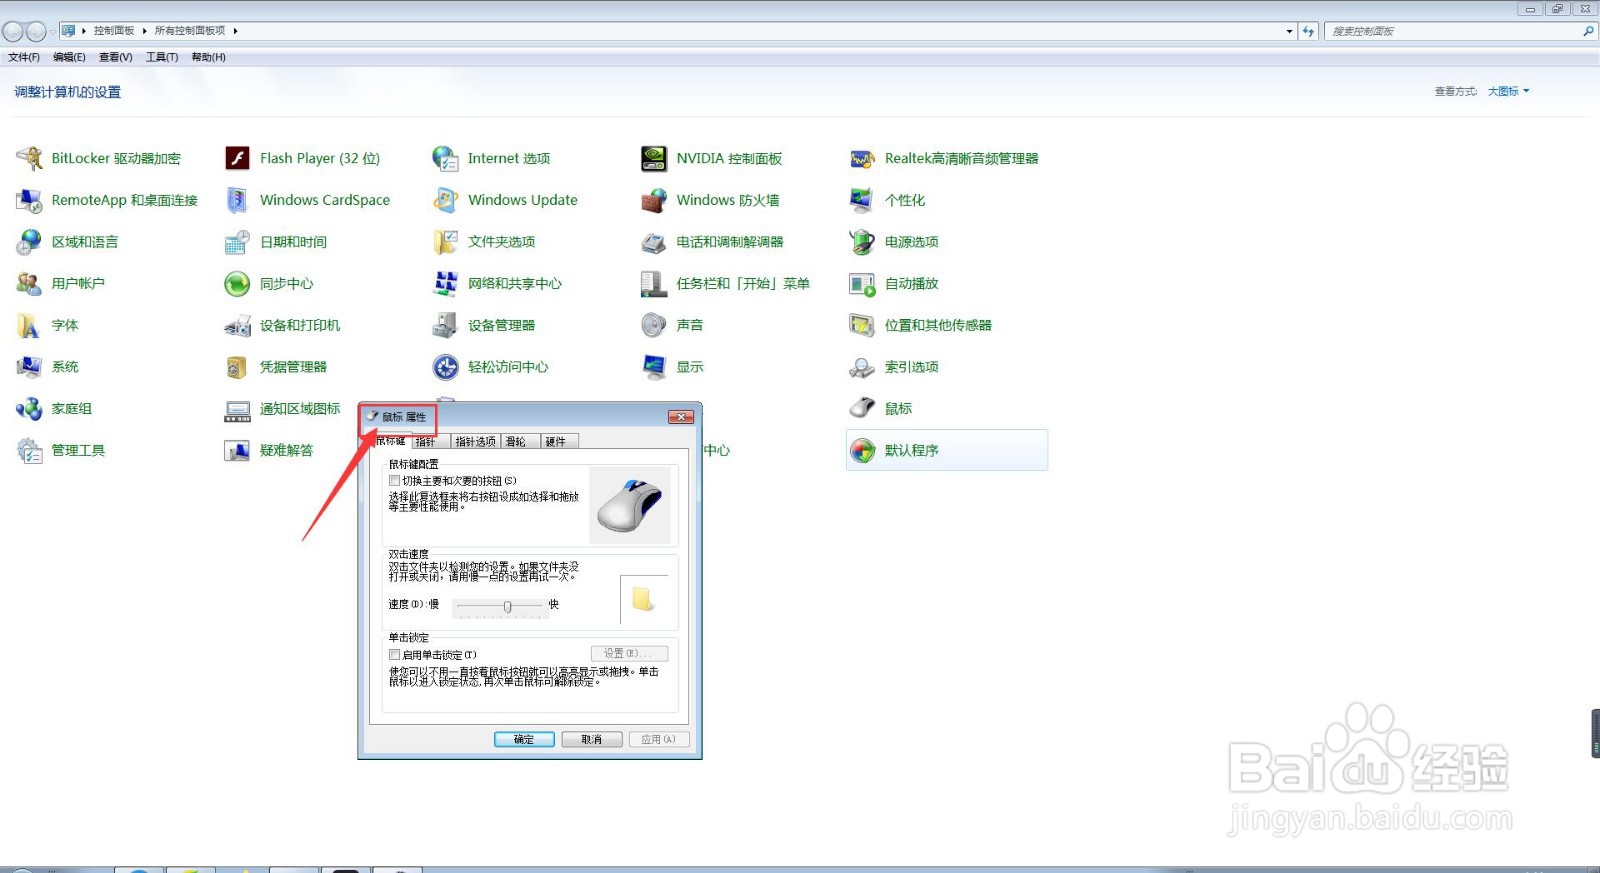Open 管理工具 icon
This screenshot has width=1600, height=873.
[30, 451]
